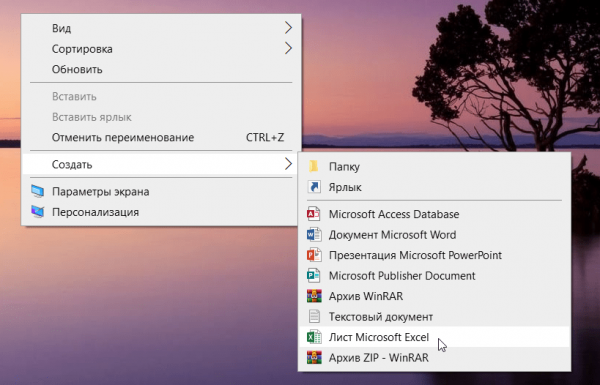The height and width of the screenshot is (385, 600).
Task: Click the monitor icon beside Параметры экрана
Action: [x=38, y=191]
